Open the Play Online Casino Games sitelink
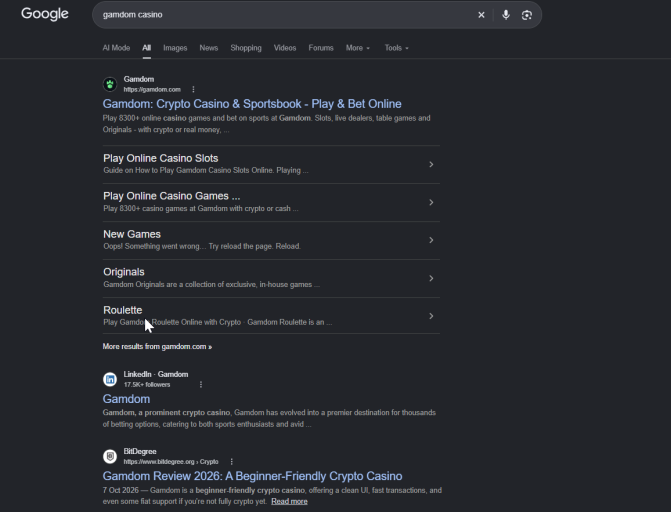Screen dimensions: 671x512 tap(172, 196)
